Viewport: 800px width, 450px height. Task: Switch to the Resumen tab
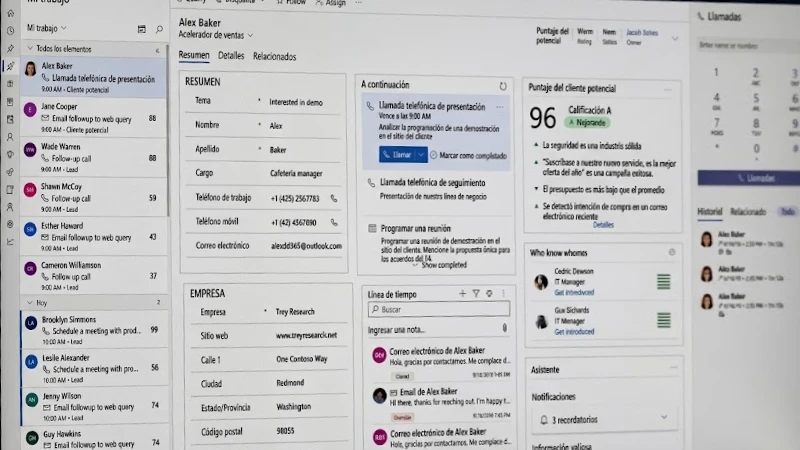coord(194,55)
